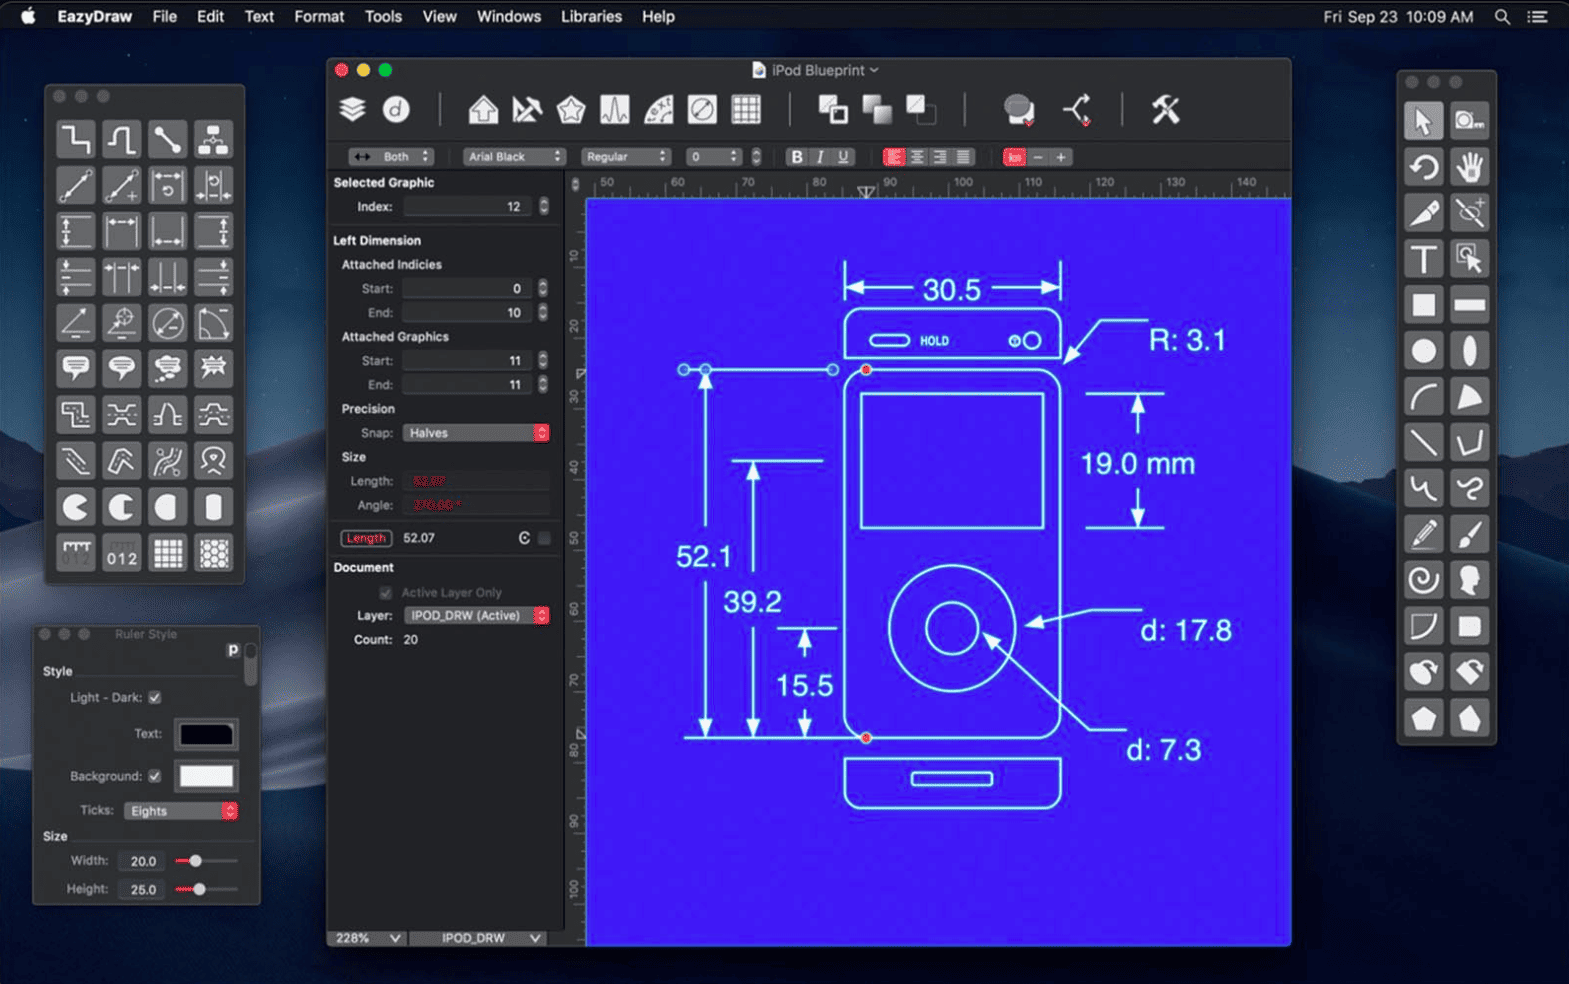Click the minus button in the format bar
Viewport: 1569px width, 984px height.
(x=1038, y=157)
